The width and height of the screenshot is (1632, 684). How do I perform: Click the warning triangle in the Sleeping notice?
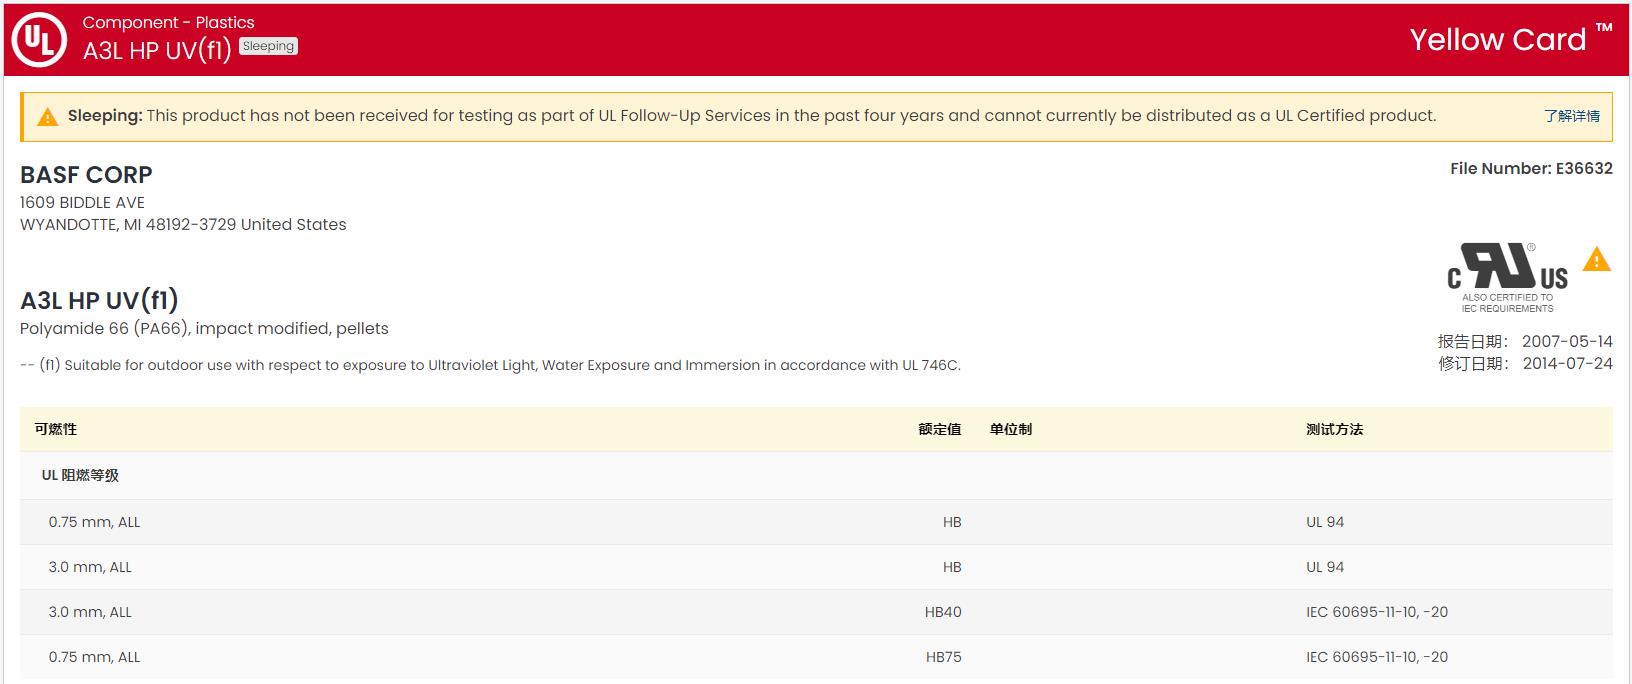pyautogui.click(x=47, y=117)
